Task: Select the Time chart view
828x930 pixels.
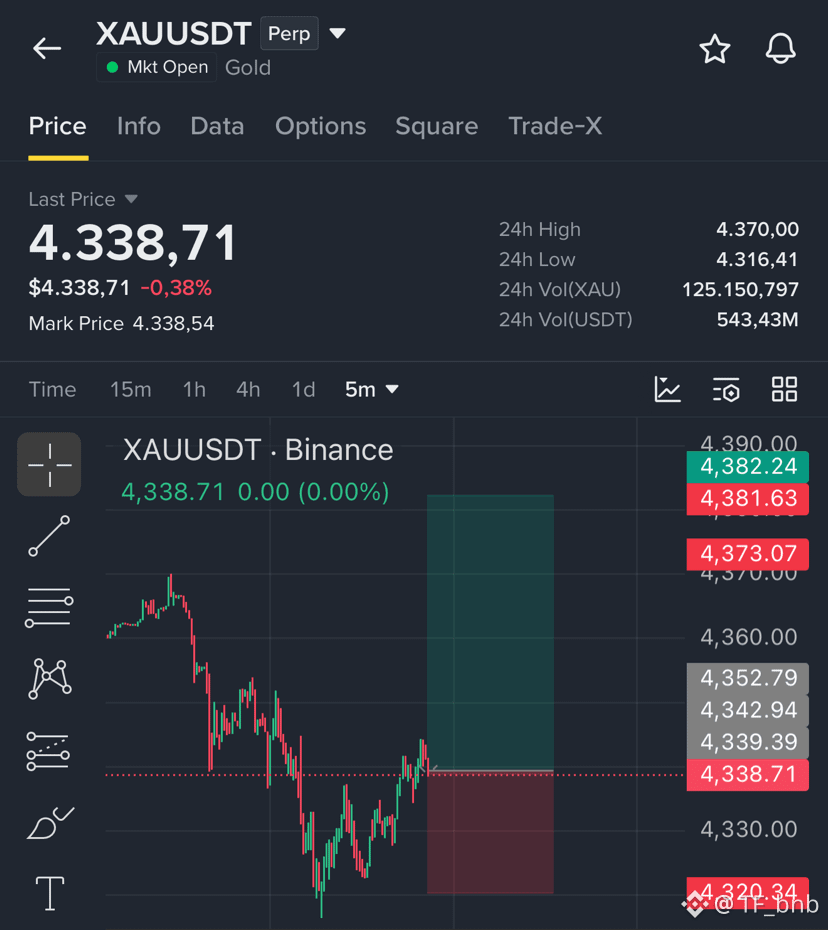Action: pyautogui.click(x=52, y=390)
